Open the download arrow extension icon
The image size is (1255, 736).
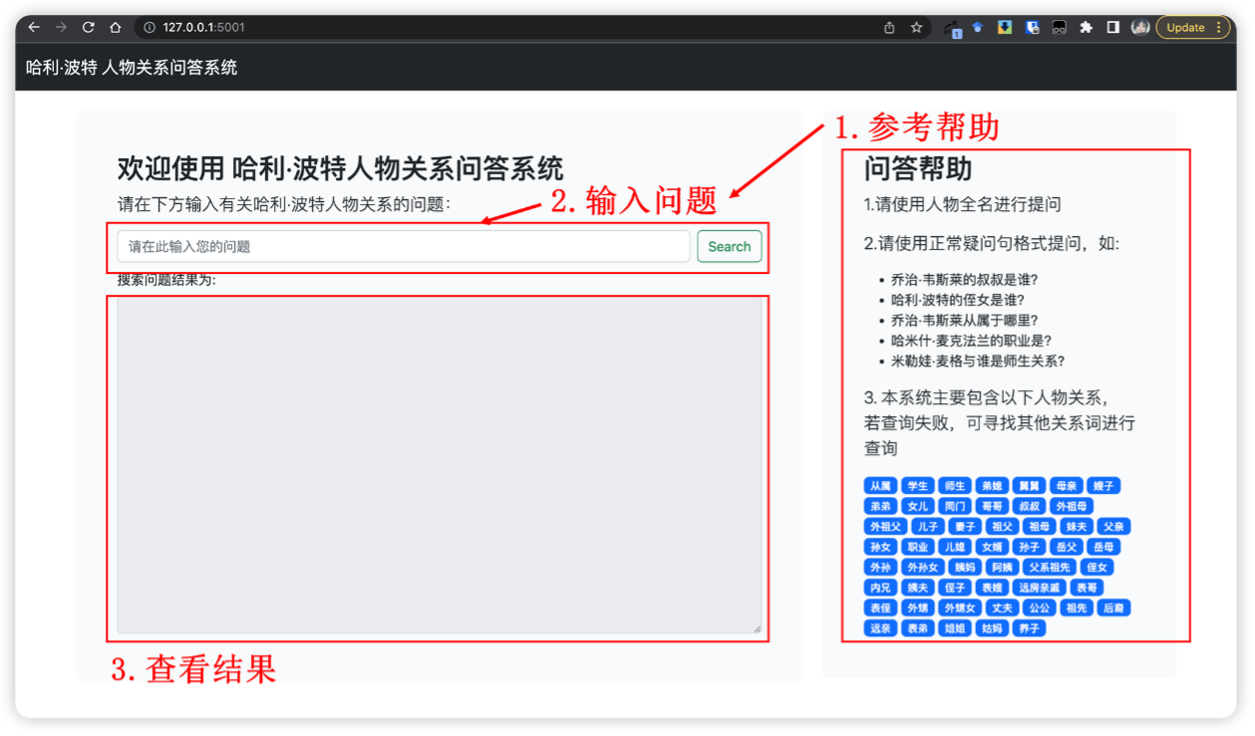tap(1005, 27)
